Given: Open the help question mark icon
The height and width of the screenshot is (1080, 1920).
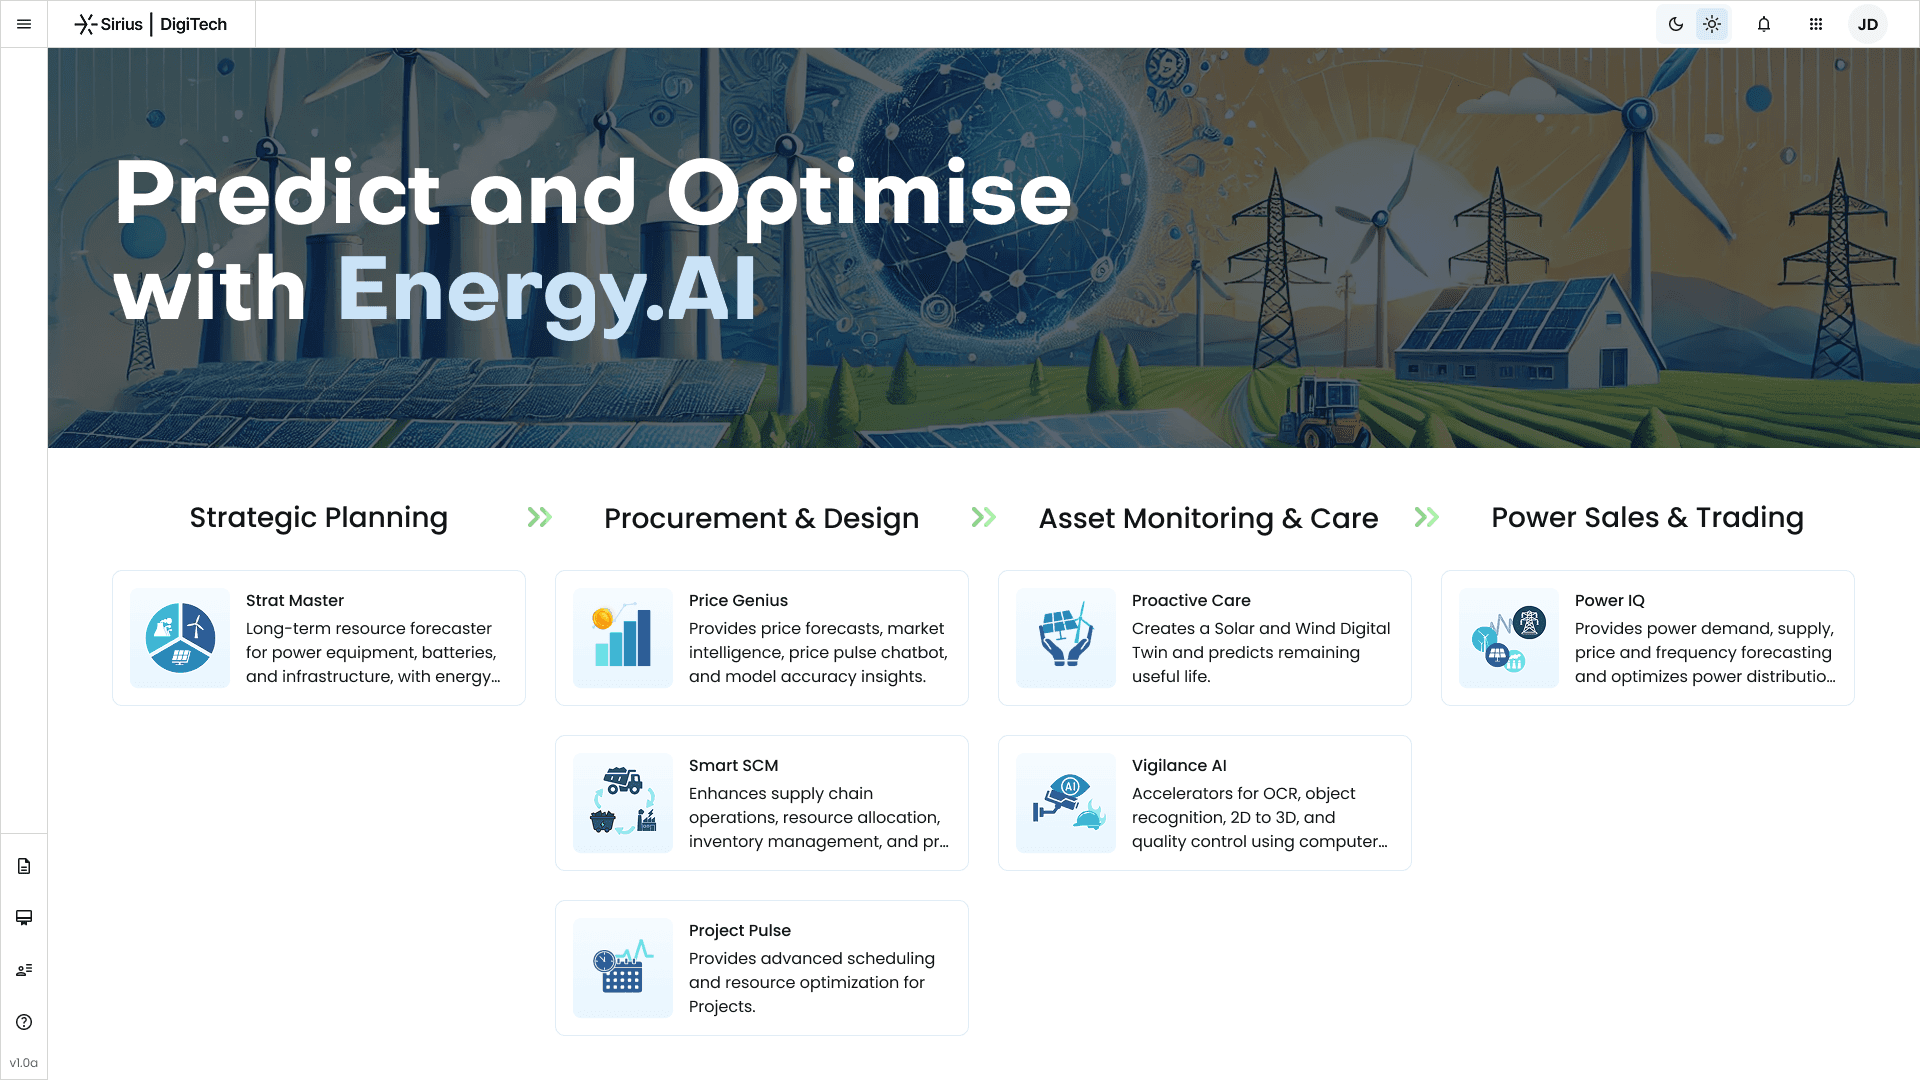Looking at the screenshot, I should coord(24,1022).
